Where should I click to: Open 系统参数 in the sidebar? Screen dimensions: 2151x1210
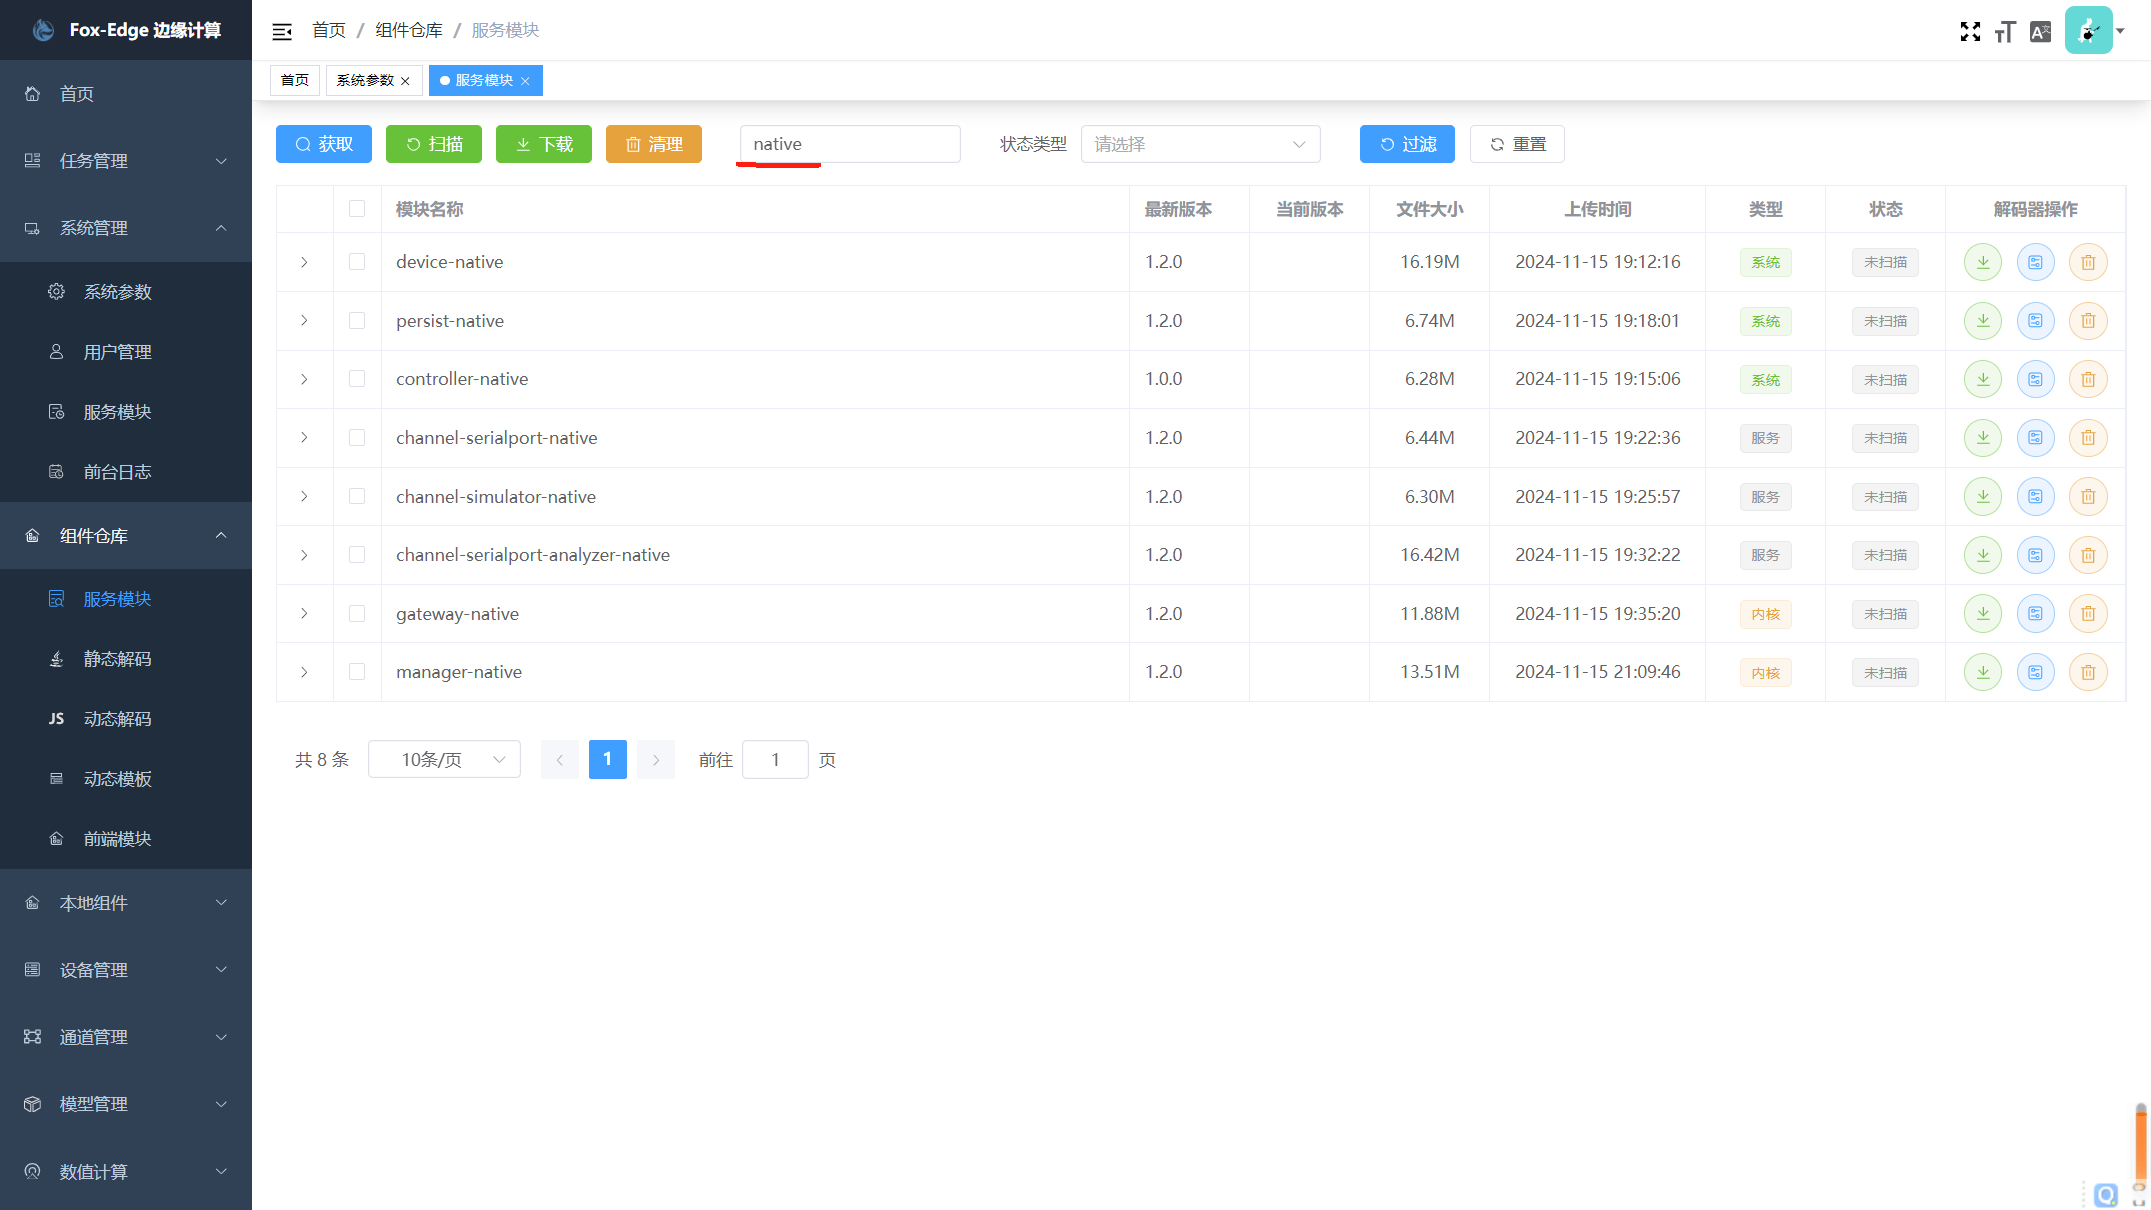pyautogui.click(x=126, y=292)
